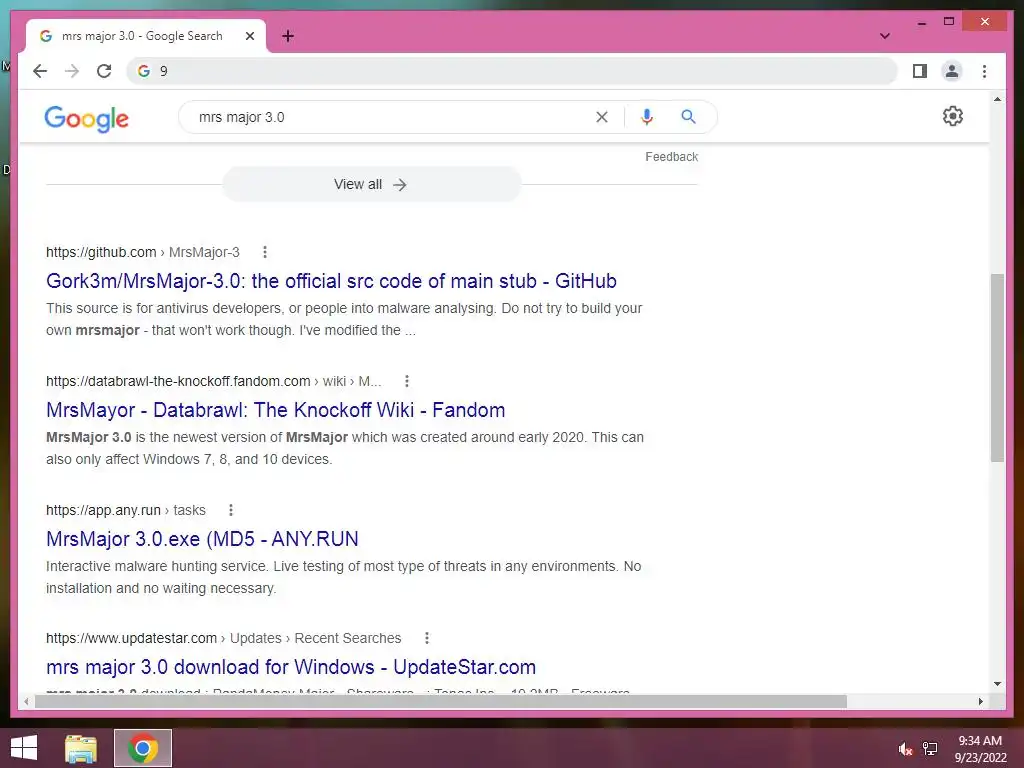The image size is (1024, 768).
Task: Click the https://app.any.run breadcrumb URL
Action: [103, 510]
